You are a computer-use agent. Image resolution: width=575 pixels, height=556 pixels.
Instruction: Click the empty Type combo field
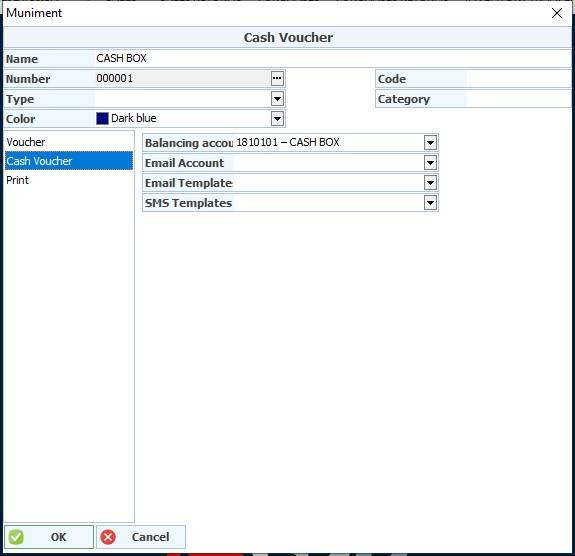[x=182, y=99]
